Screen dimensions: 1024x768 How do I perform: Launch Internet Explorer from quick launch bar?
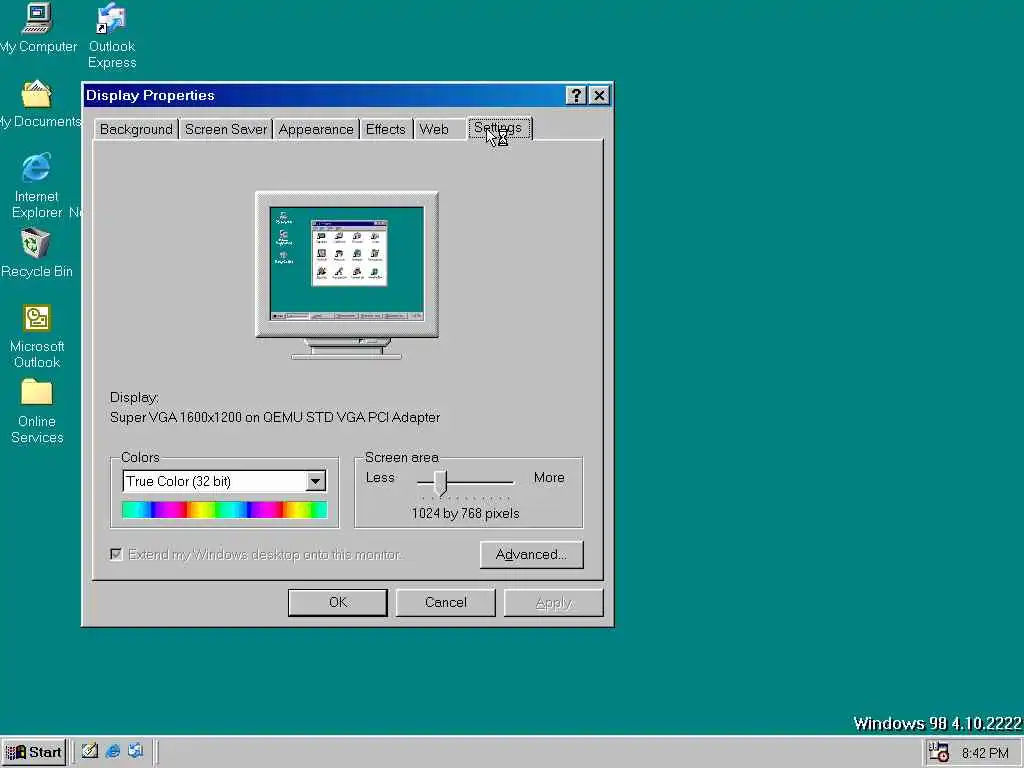point(113,751)
